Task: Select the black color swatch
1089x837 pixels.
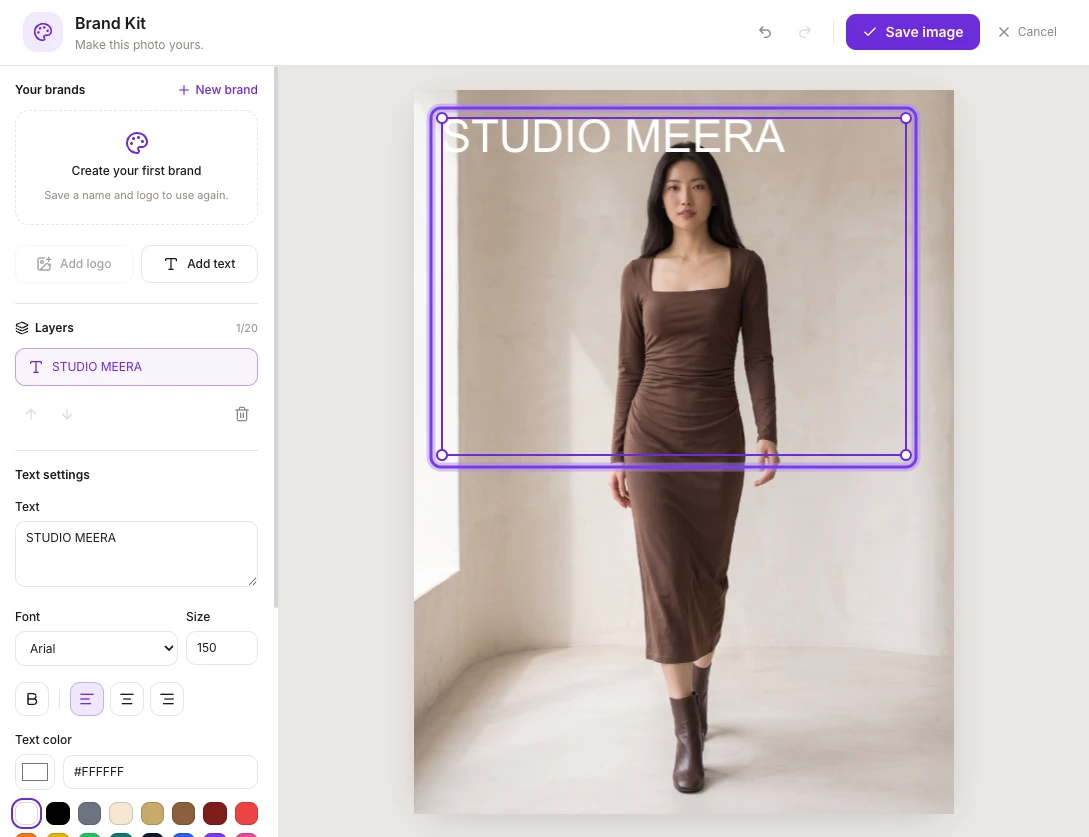Action: point(58,813)
